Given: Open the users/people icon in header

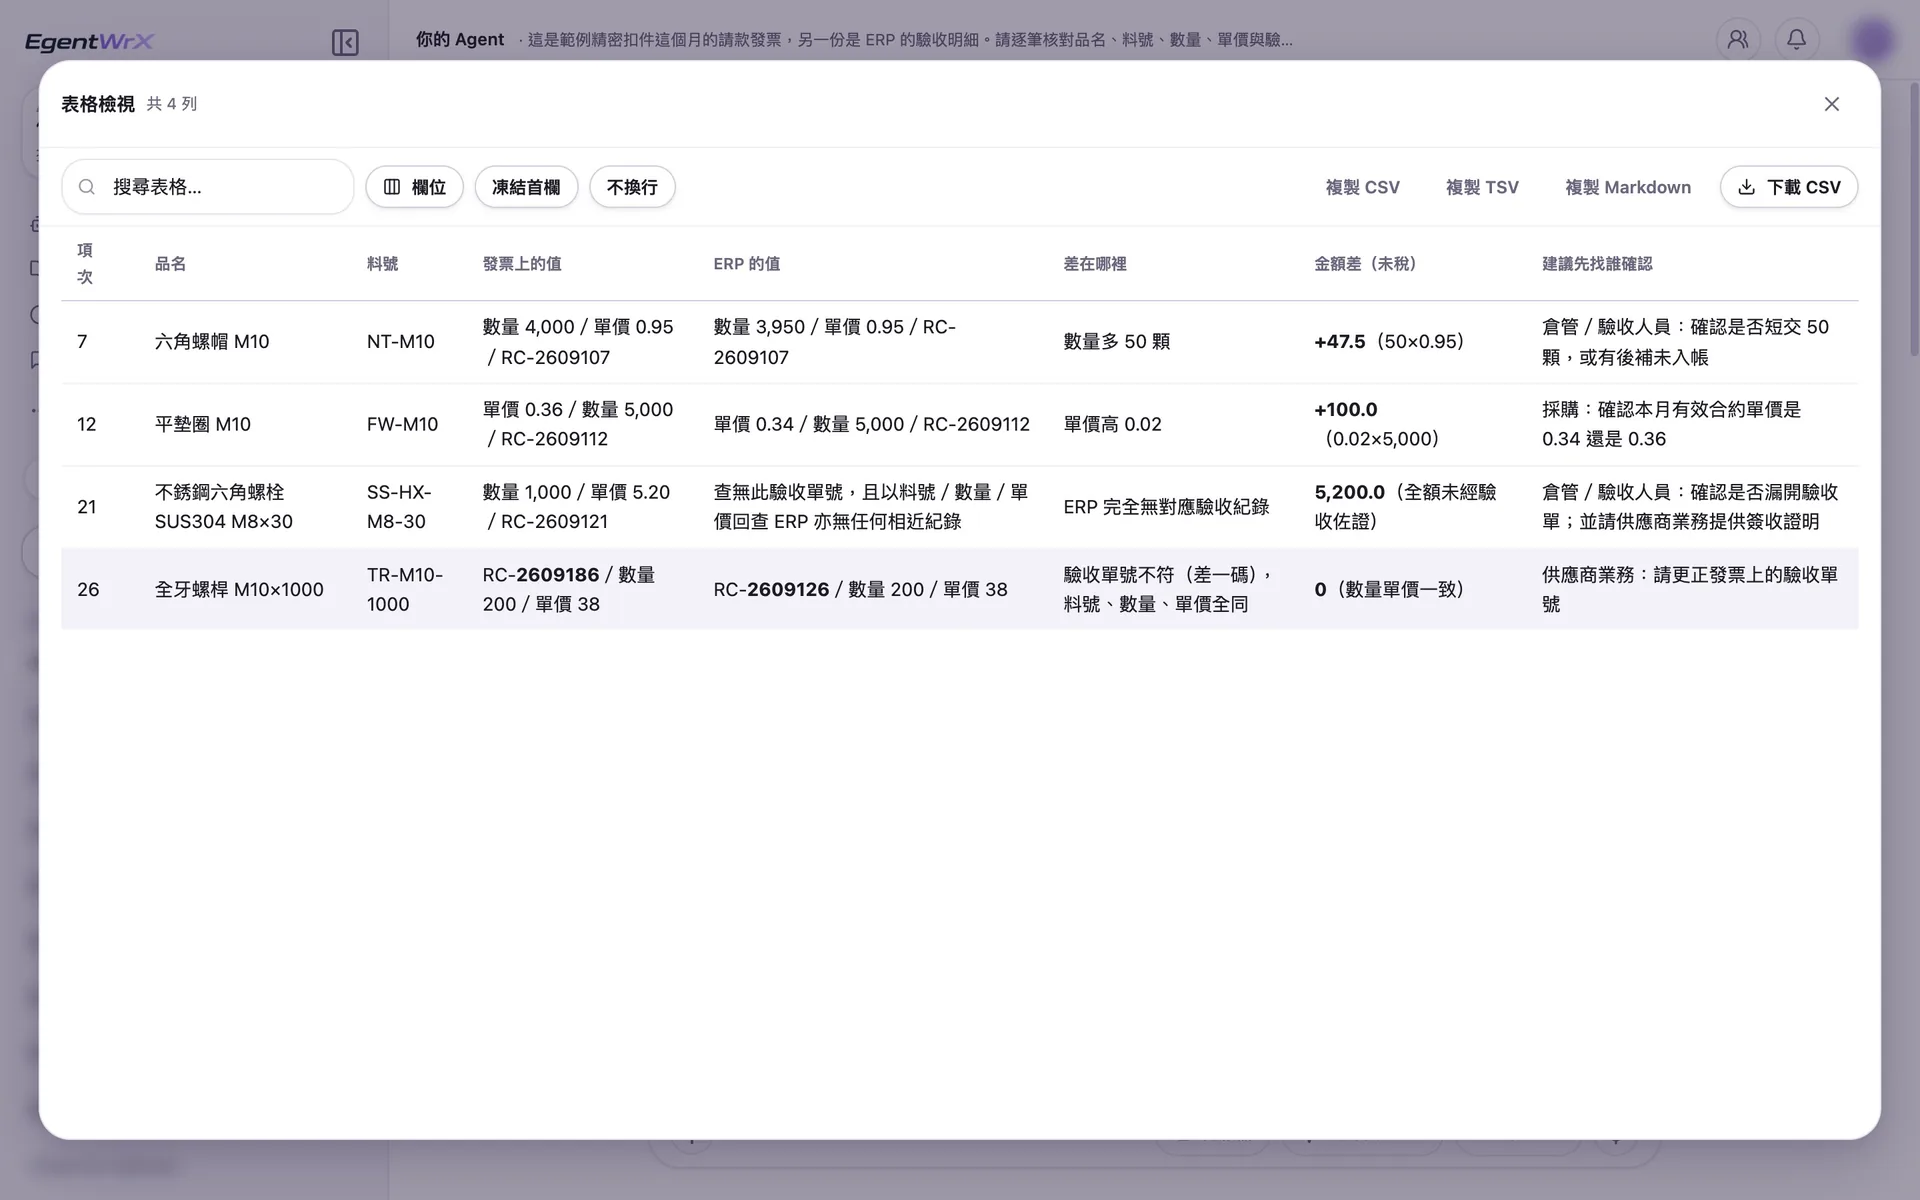Looking at the screenshot, I should [1738, 40].
